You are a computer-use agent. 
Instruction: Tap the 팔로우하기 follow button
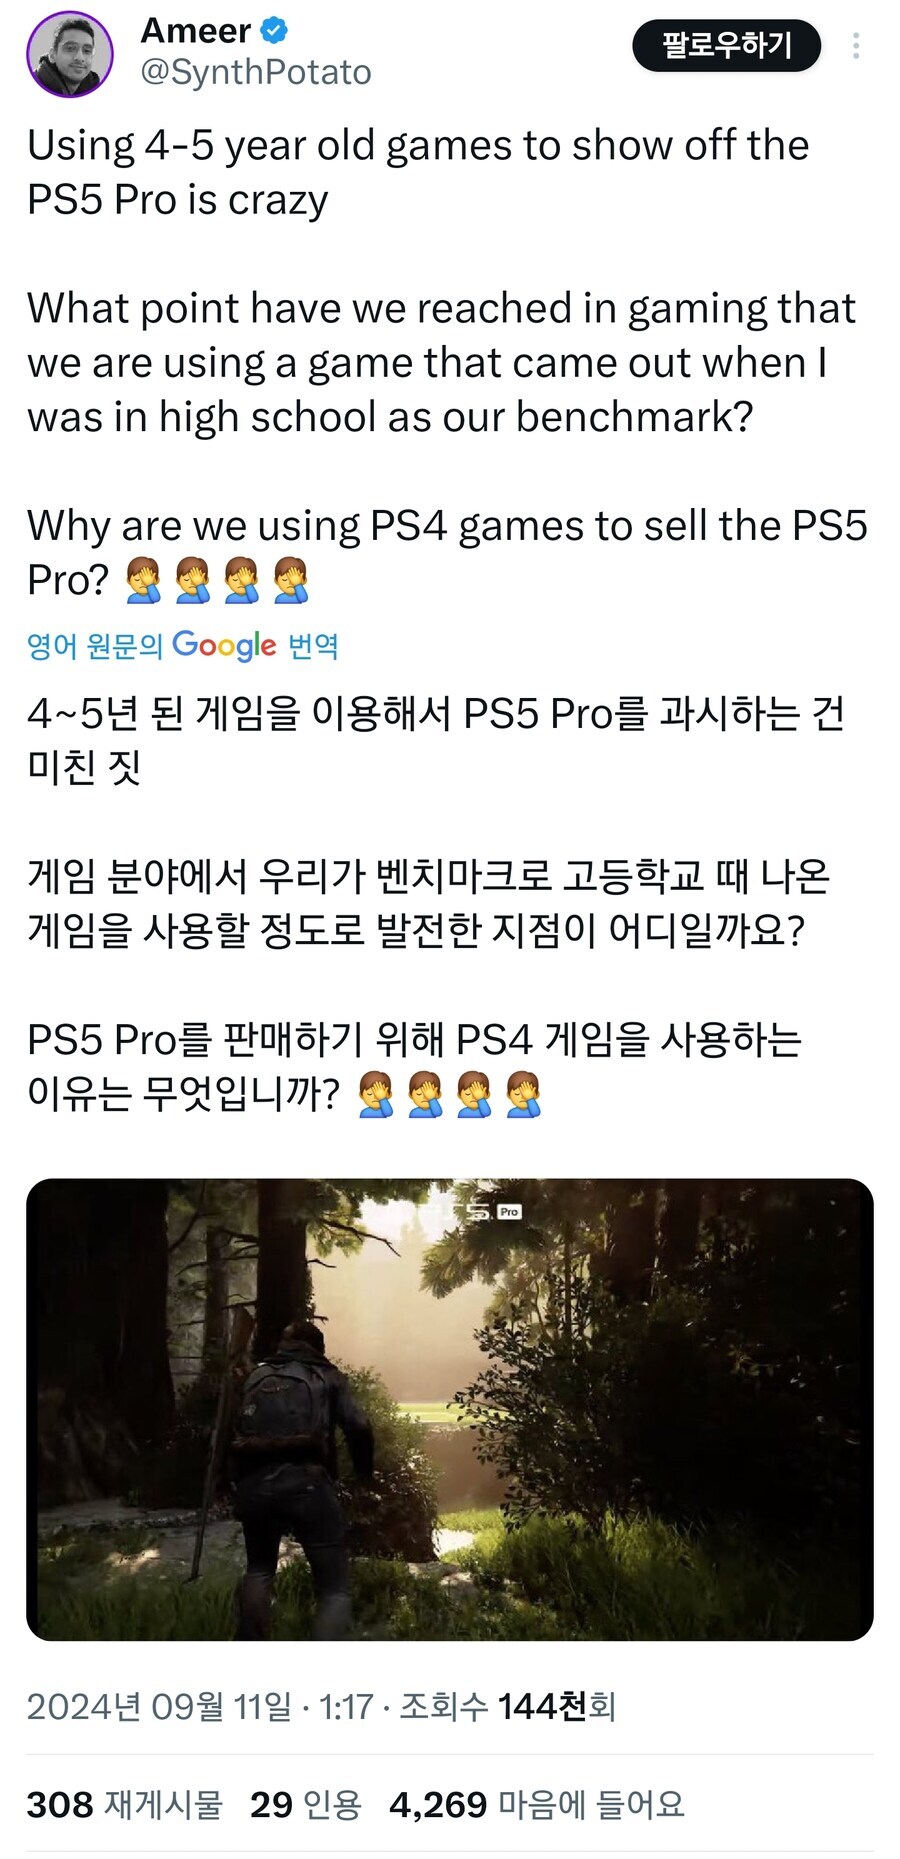(727, 46)
